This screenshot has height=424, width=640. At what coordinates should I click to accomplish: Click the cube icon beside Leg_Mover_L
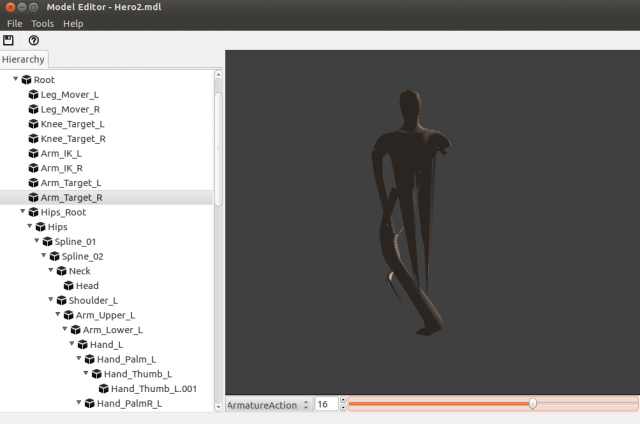click(33, 94)
